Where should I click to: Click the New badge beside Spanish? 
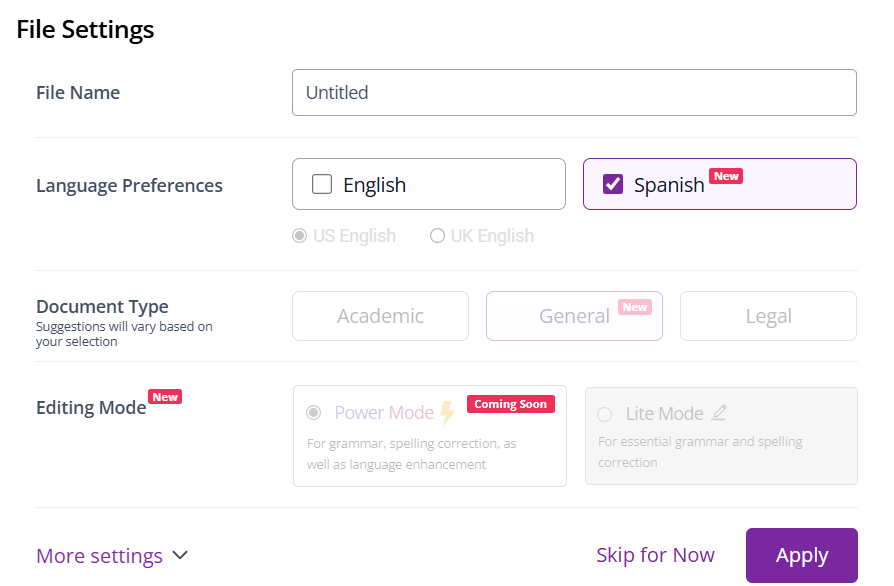(x=726, y=176)
